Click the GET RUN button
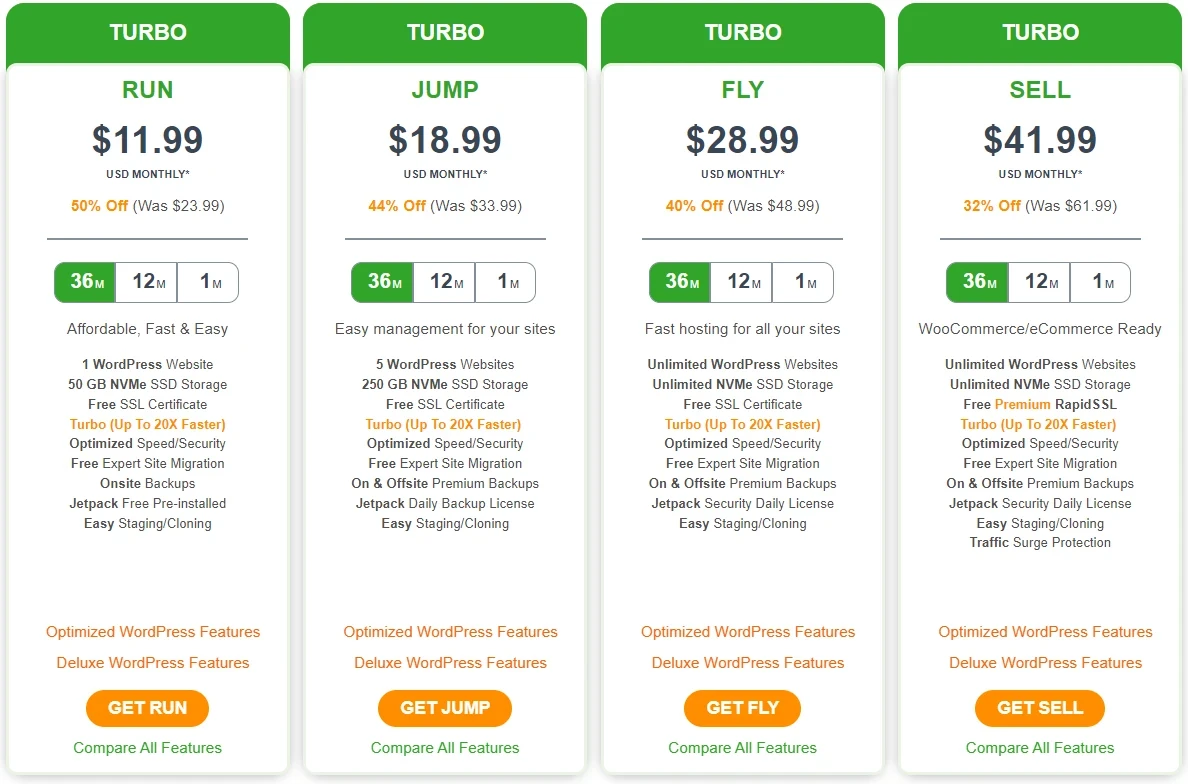This screenshot has width=1188, height=784. coord(148,708)
